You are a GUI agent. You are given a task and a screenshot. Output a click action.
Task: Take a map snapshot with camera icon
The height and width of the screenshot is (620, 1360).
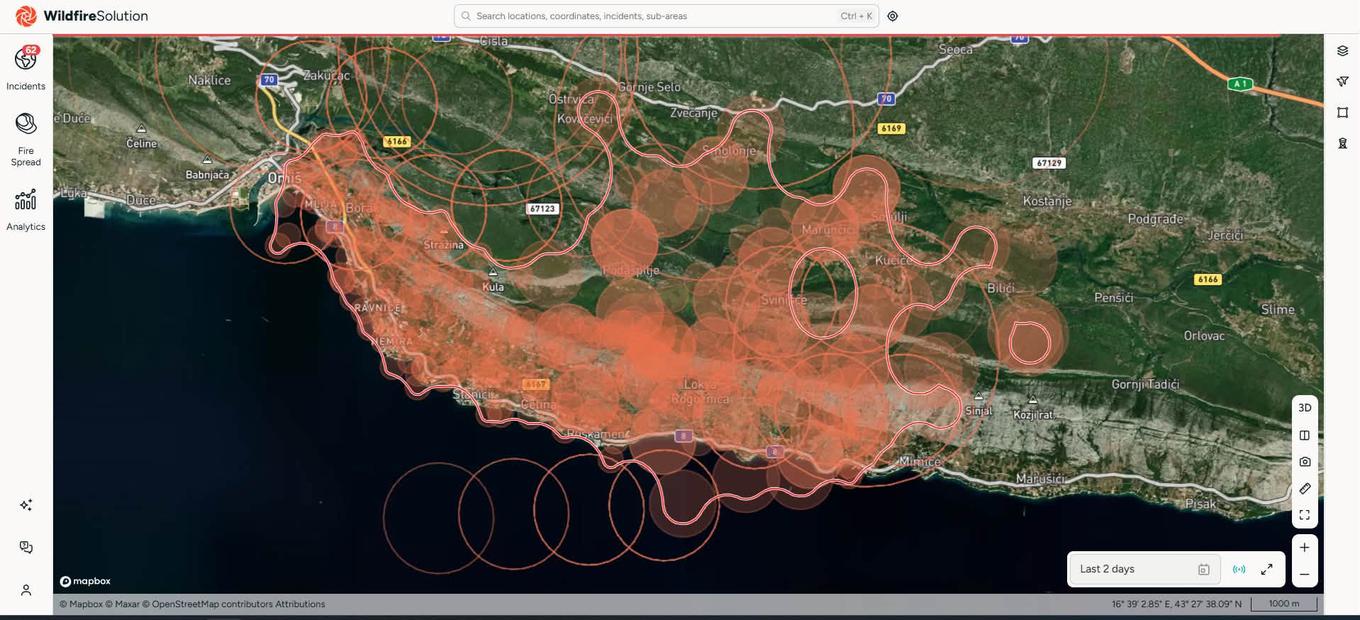tap(1305, 462)
